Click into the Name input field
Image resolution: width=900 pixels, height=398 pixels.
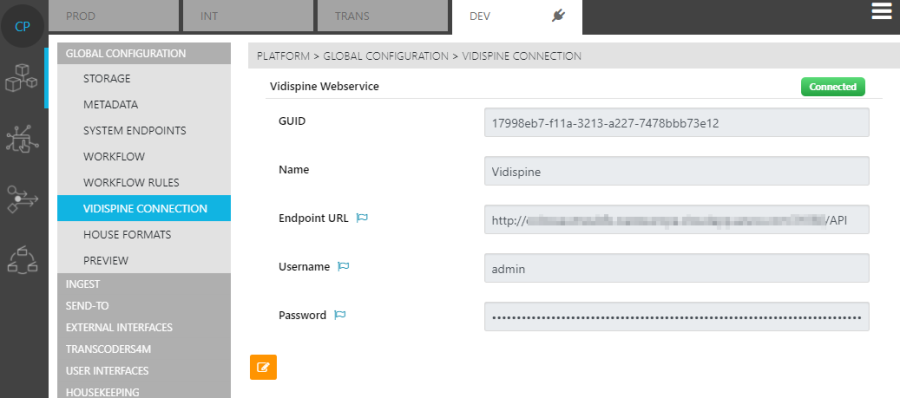click(x=677, y=171)
